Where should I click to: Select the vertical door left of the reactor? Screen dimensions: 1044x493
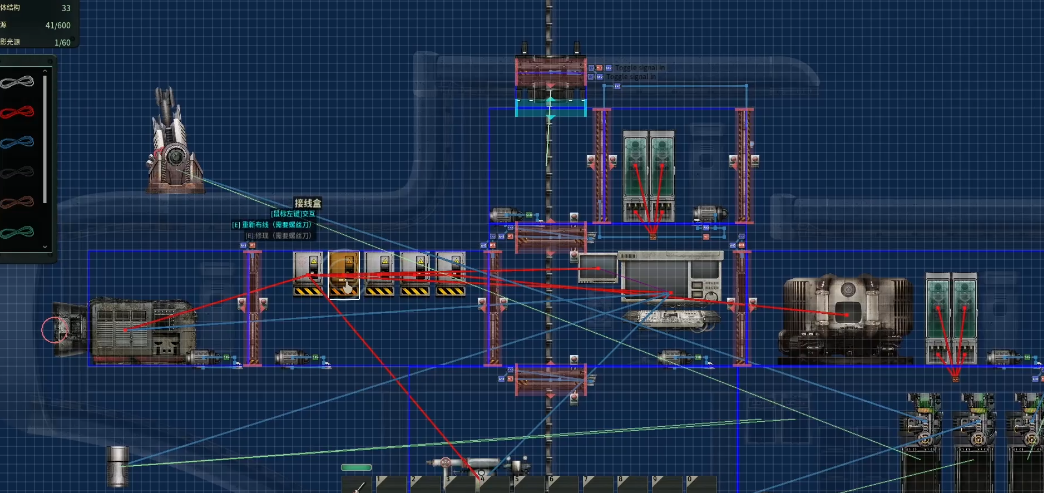coord(742,308)
